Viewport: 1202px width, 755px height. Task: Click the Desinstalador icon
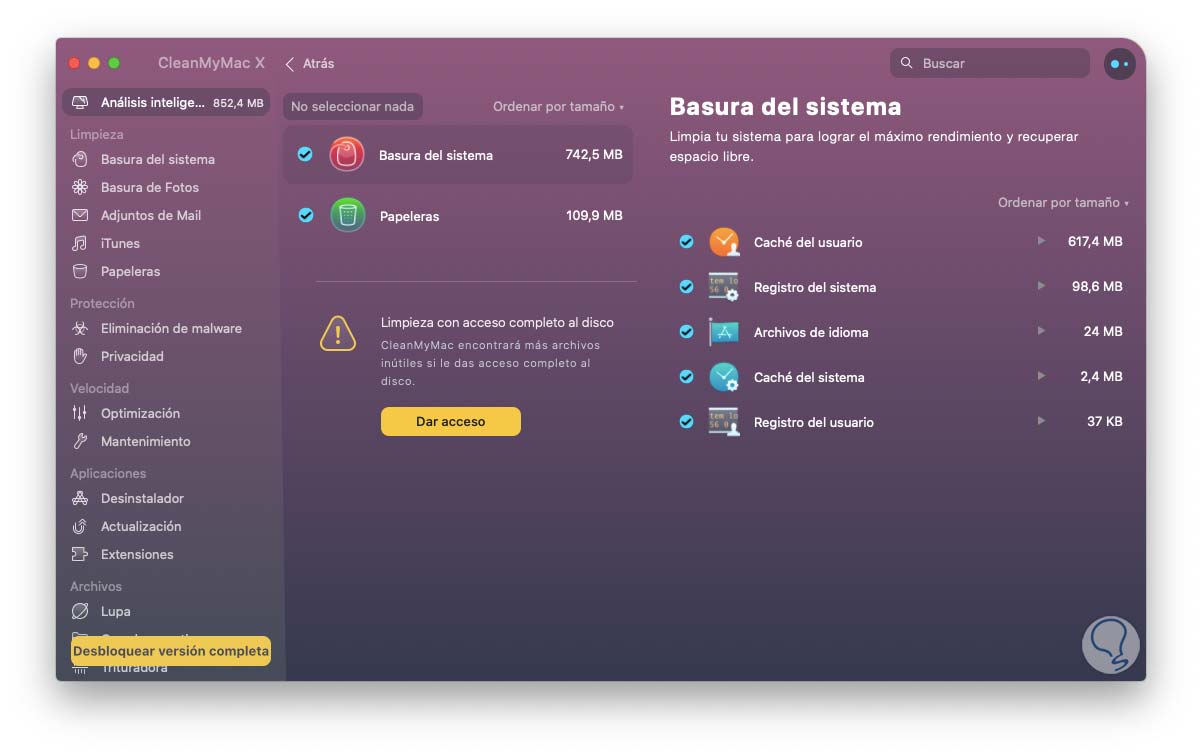point(80,498)
